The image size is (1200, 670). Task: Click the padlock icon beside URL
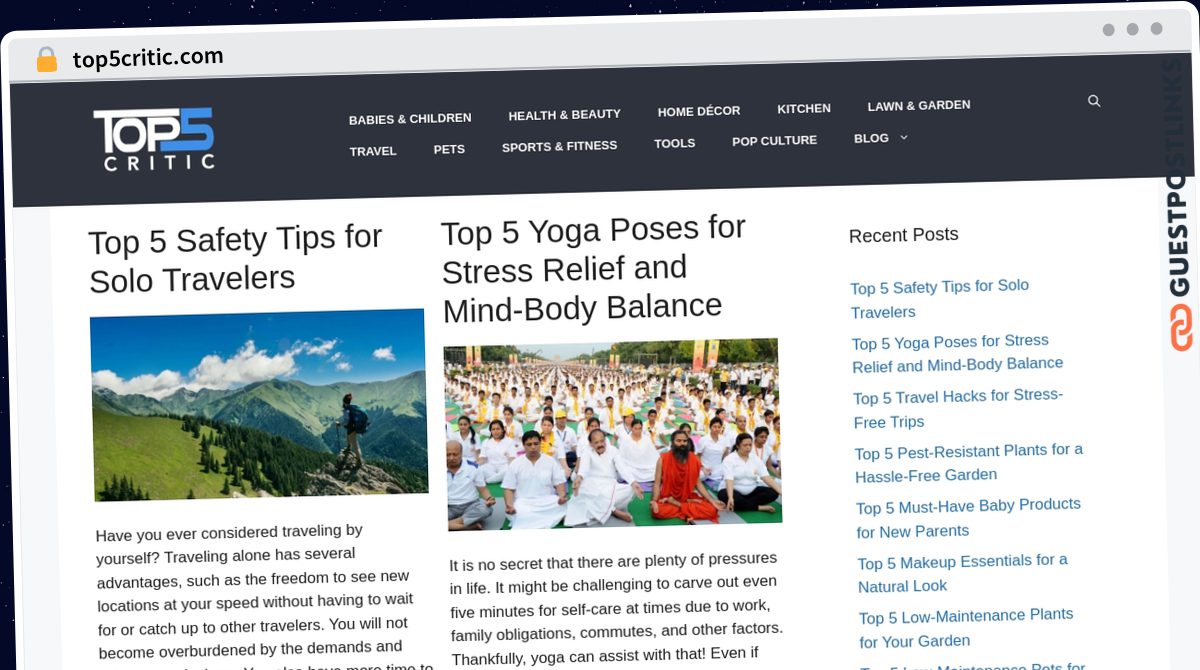[46, 60]
